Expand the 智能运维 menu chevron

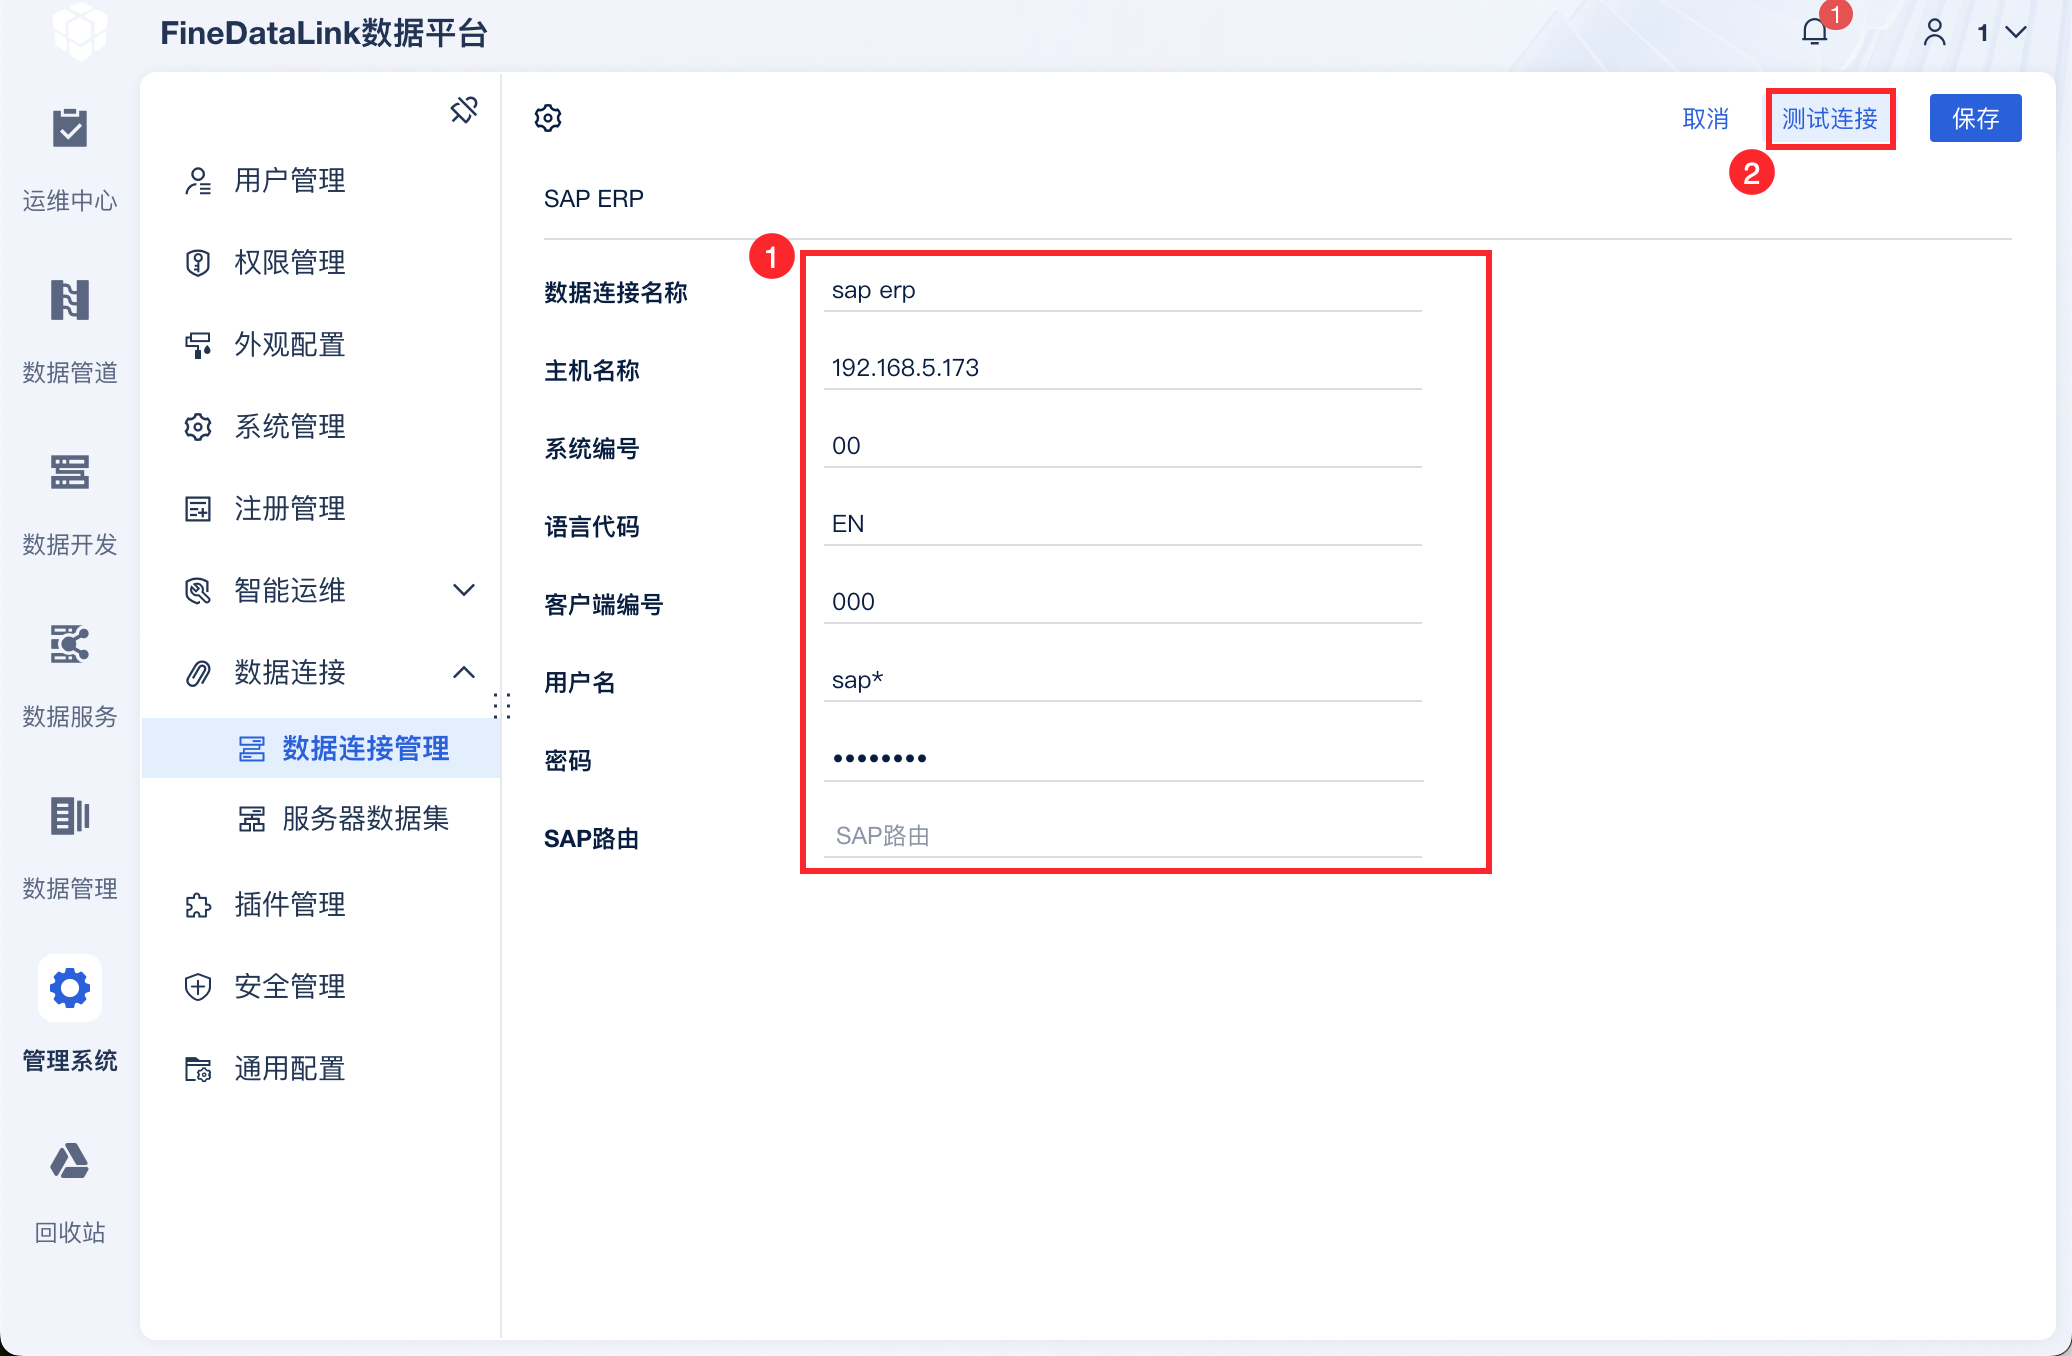pos(464,590)
